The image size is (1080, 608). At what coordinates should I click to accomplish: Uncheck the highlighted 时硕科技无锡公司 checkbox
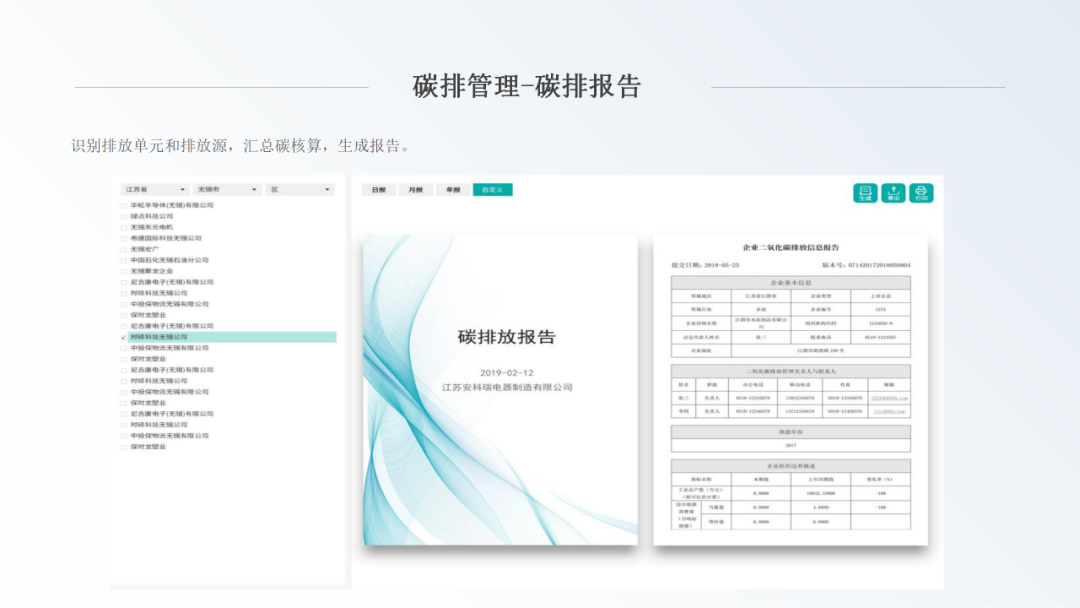[x=124, y=337]
